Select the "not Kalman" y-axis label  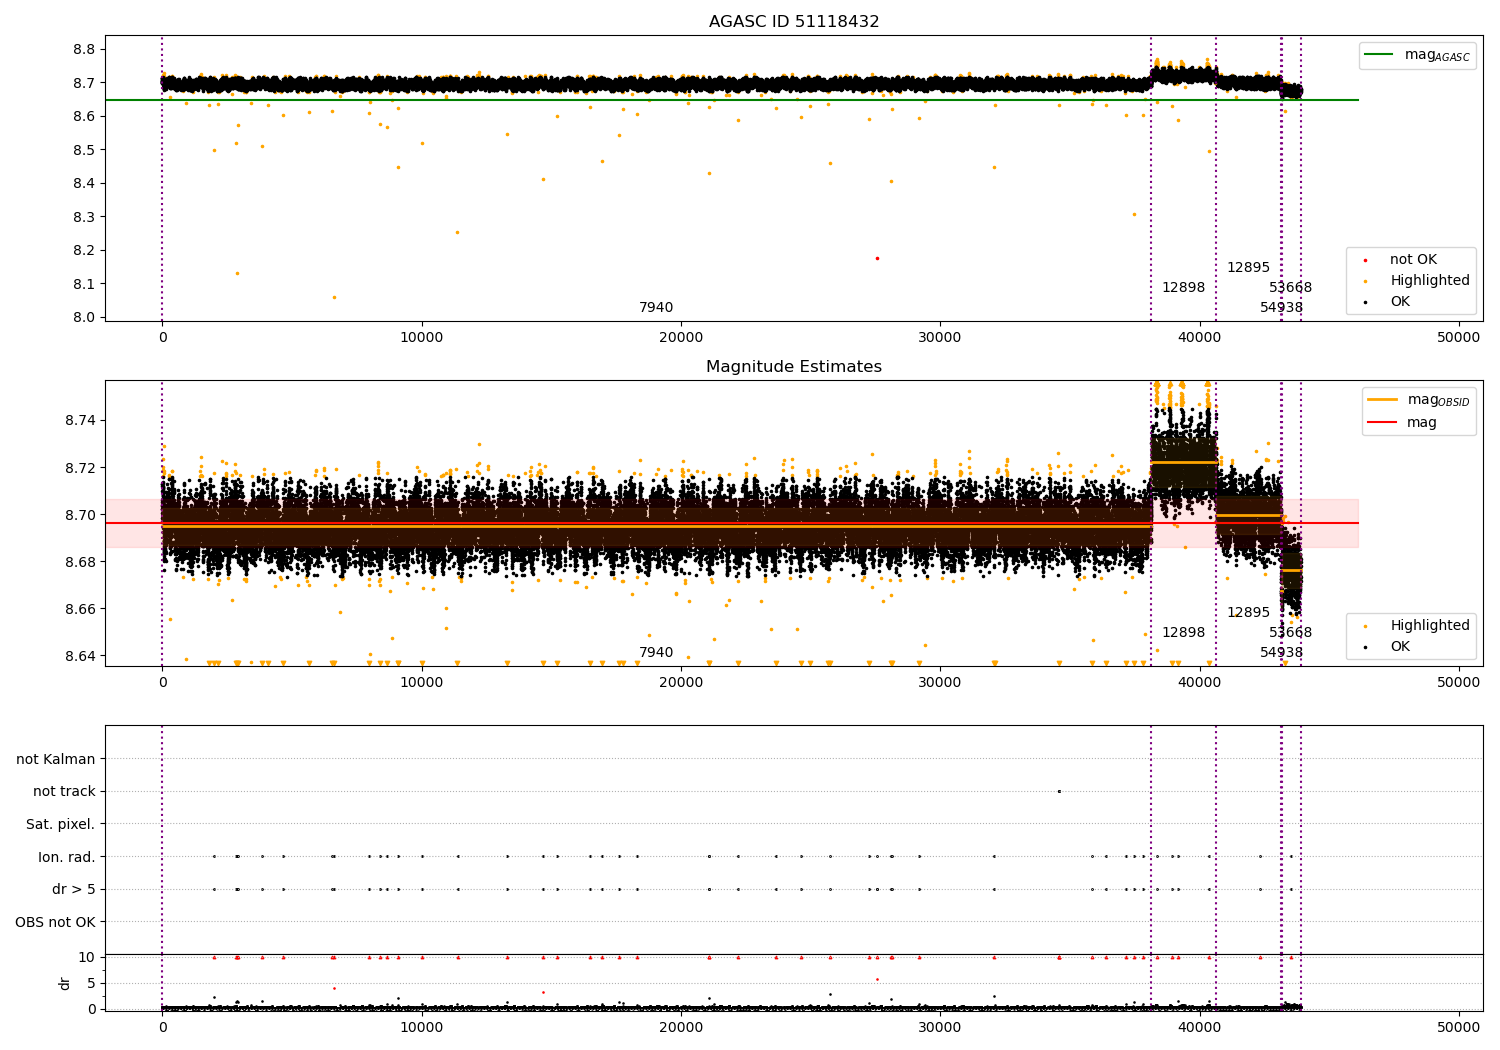[56, 759]
